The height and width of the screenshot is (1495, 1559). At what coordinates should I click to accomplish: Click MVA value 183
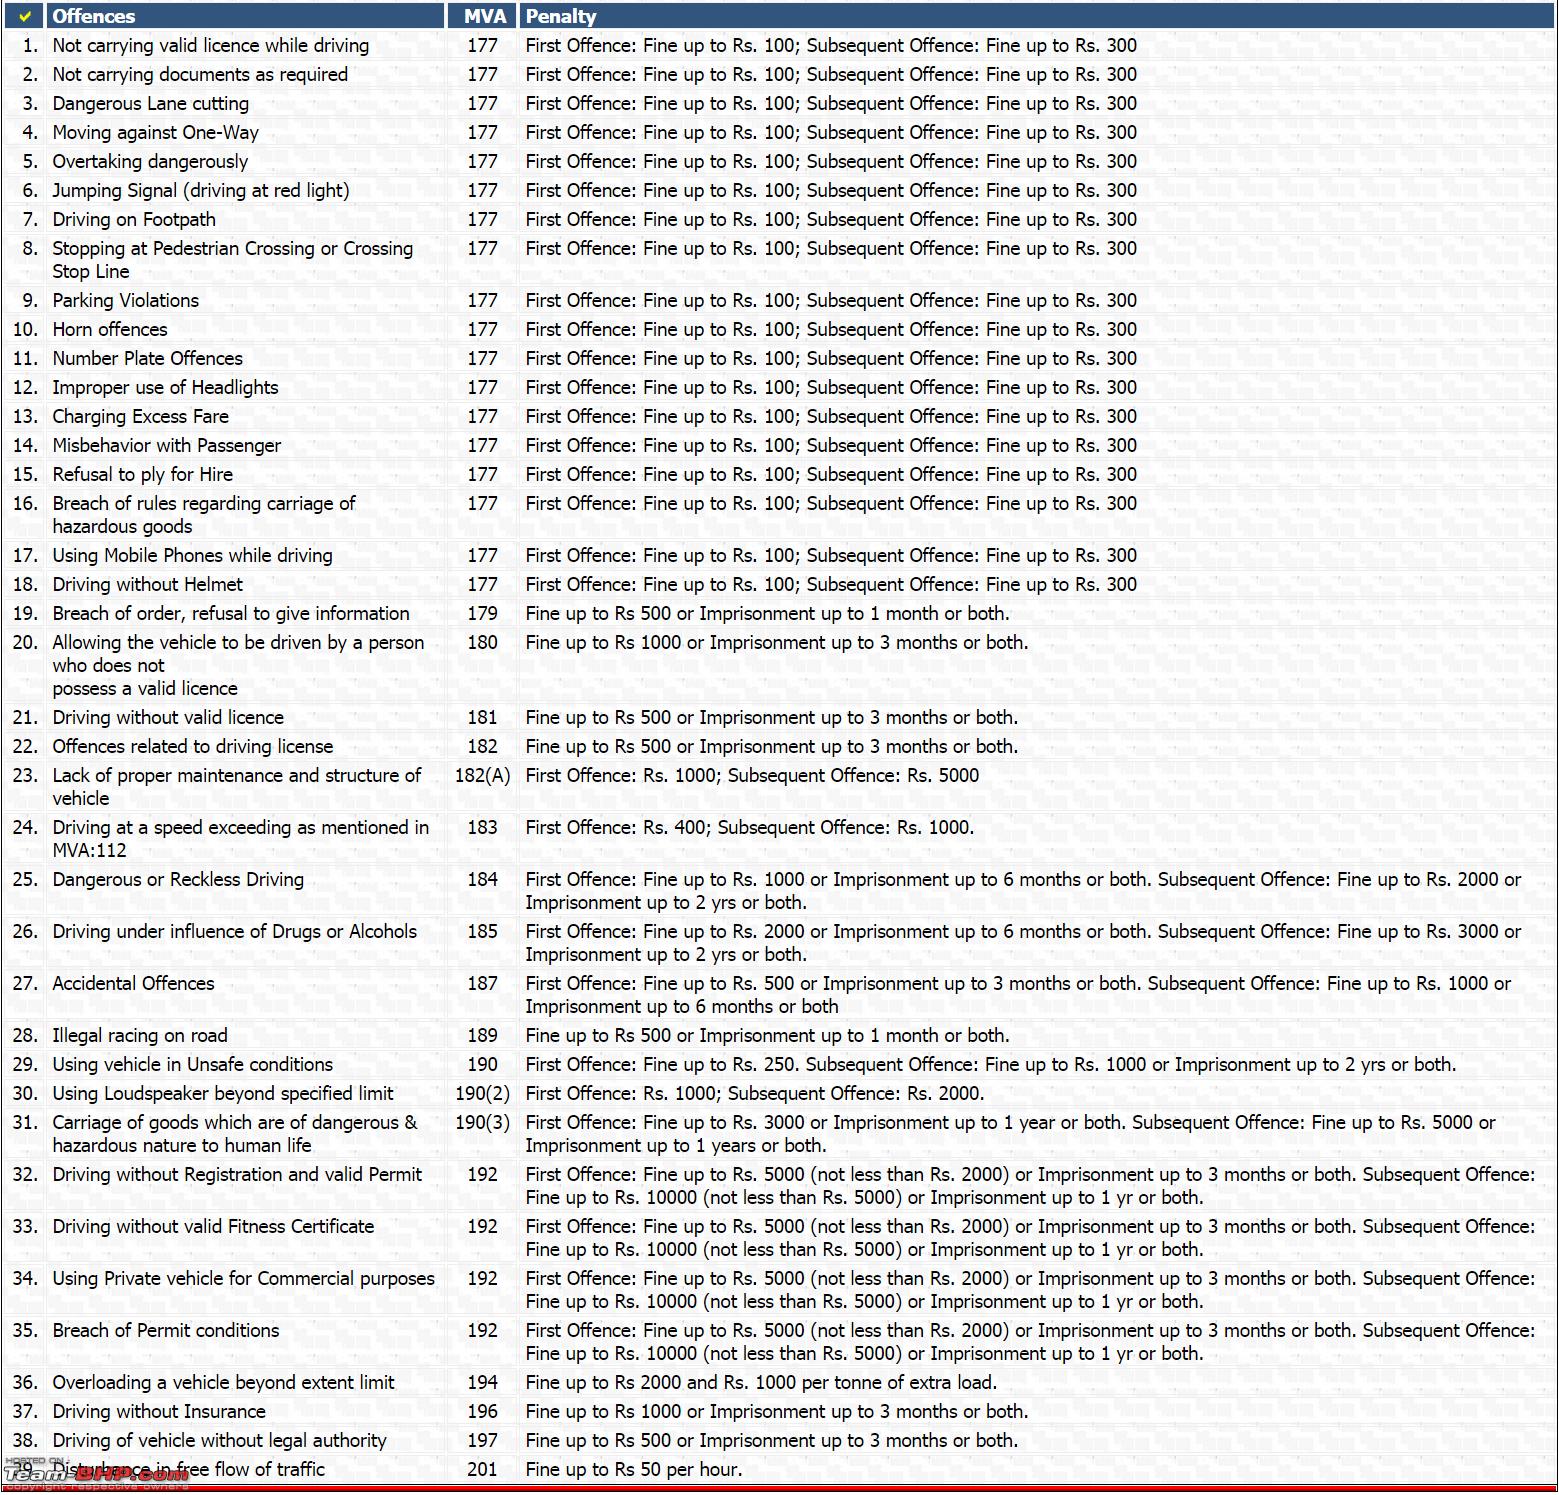pos(483,827)
